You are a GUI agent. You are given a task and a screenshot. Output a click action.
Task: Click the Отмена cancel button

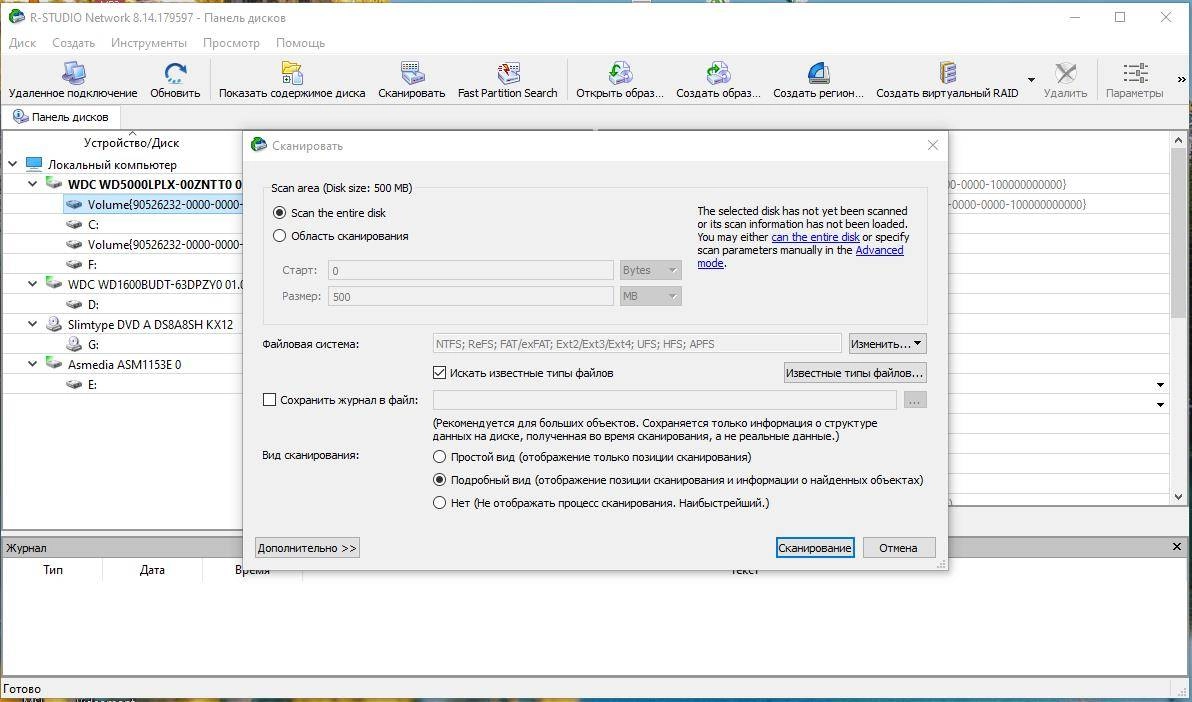coord(899,548)
